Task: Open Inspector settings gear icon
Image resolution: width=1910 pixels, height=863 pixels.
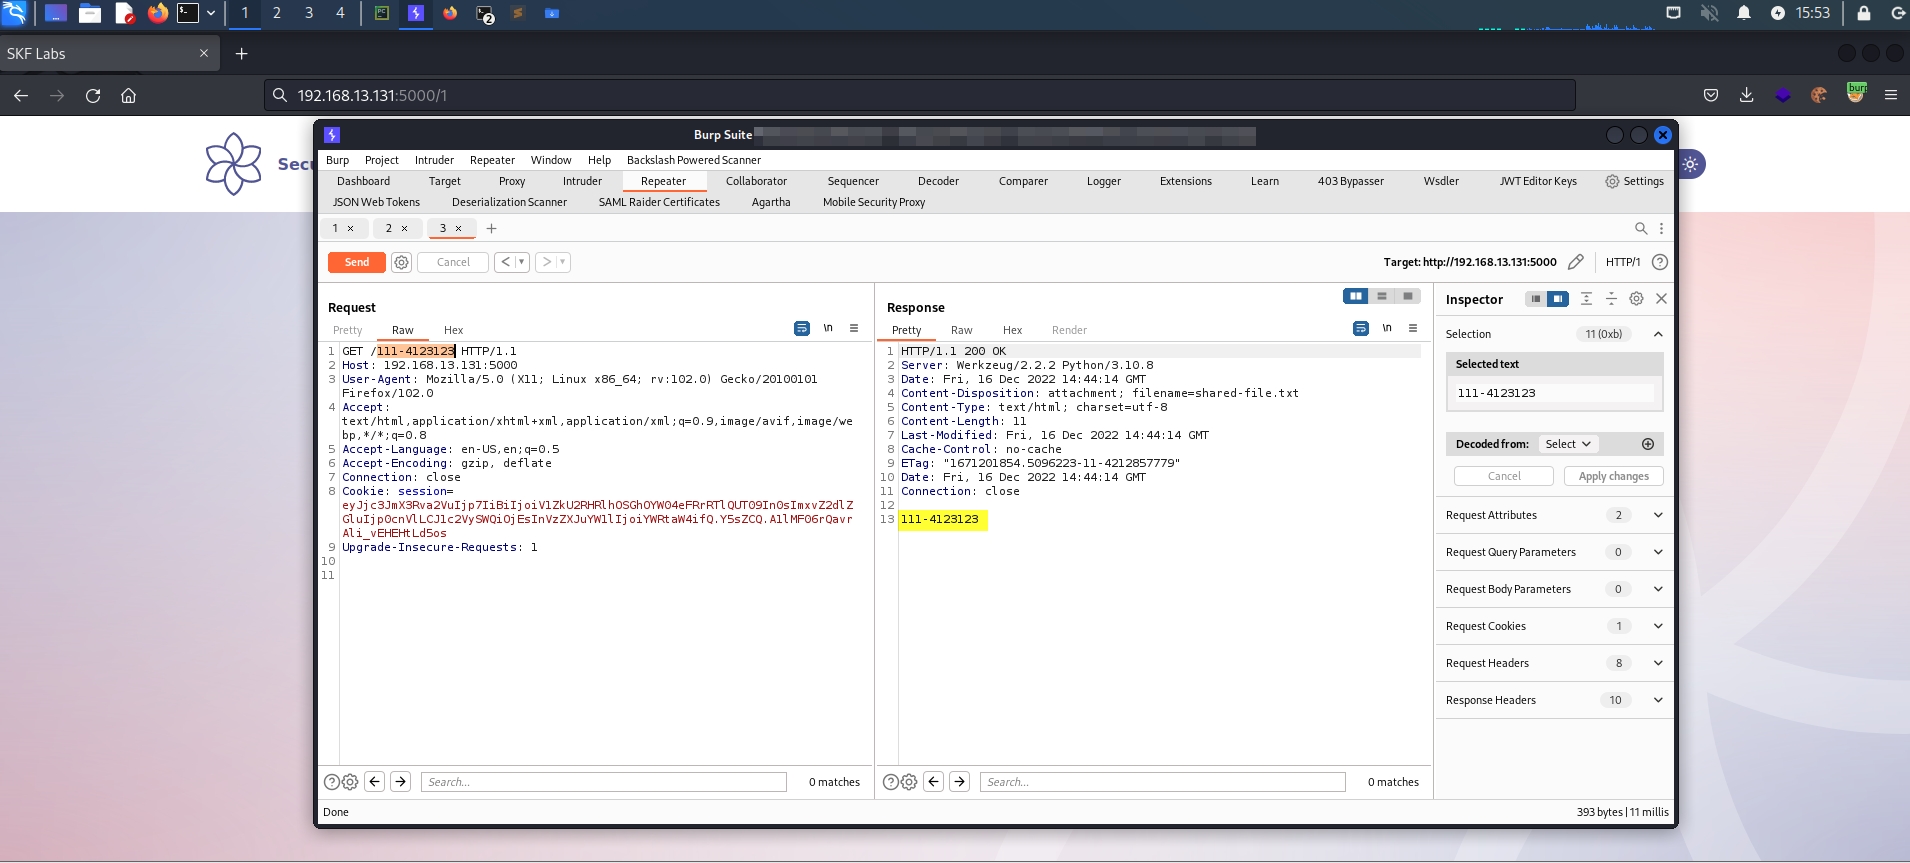Action: click(x=1636, y=299)
